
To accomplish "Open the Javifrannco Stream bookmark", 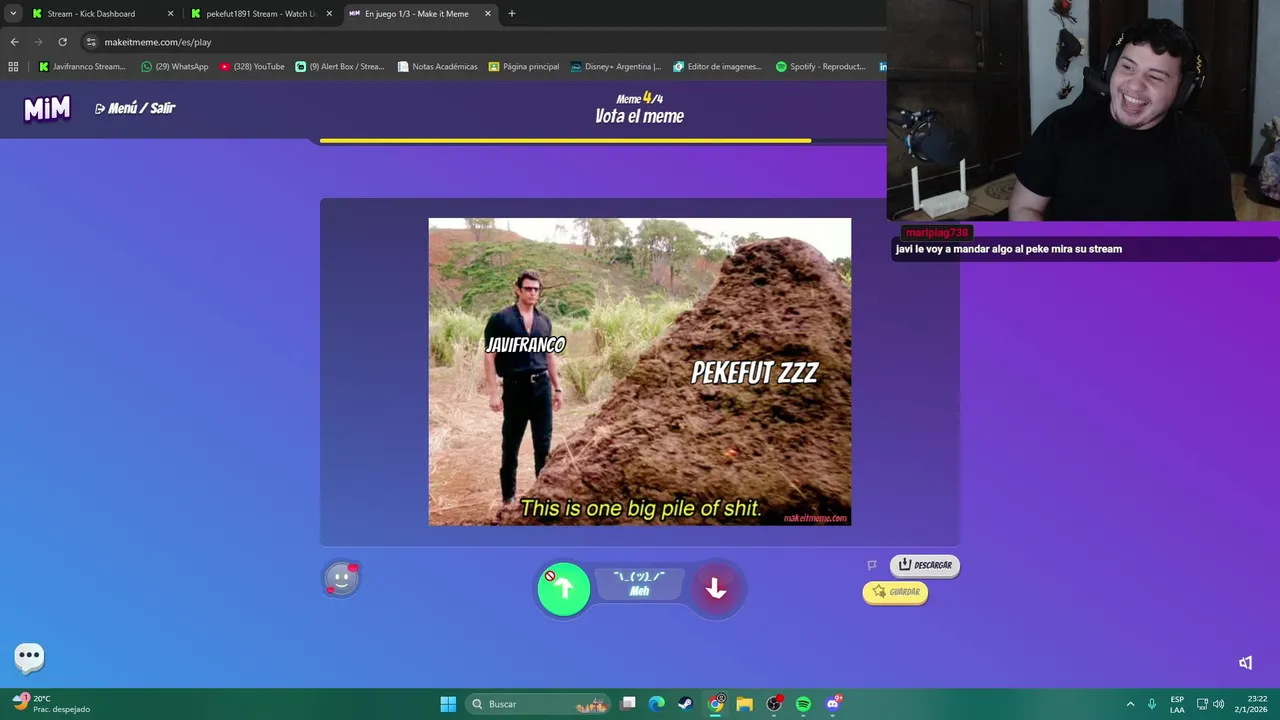I will pos(82,67).
